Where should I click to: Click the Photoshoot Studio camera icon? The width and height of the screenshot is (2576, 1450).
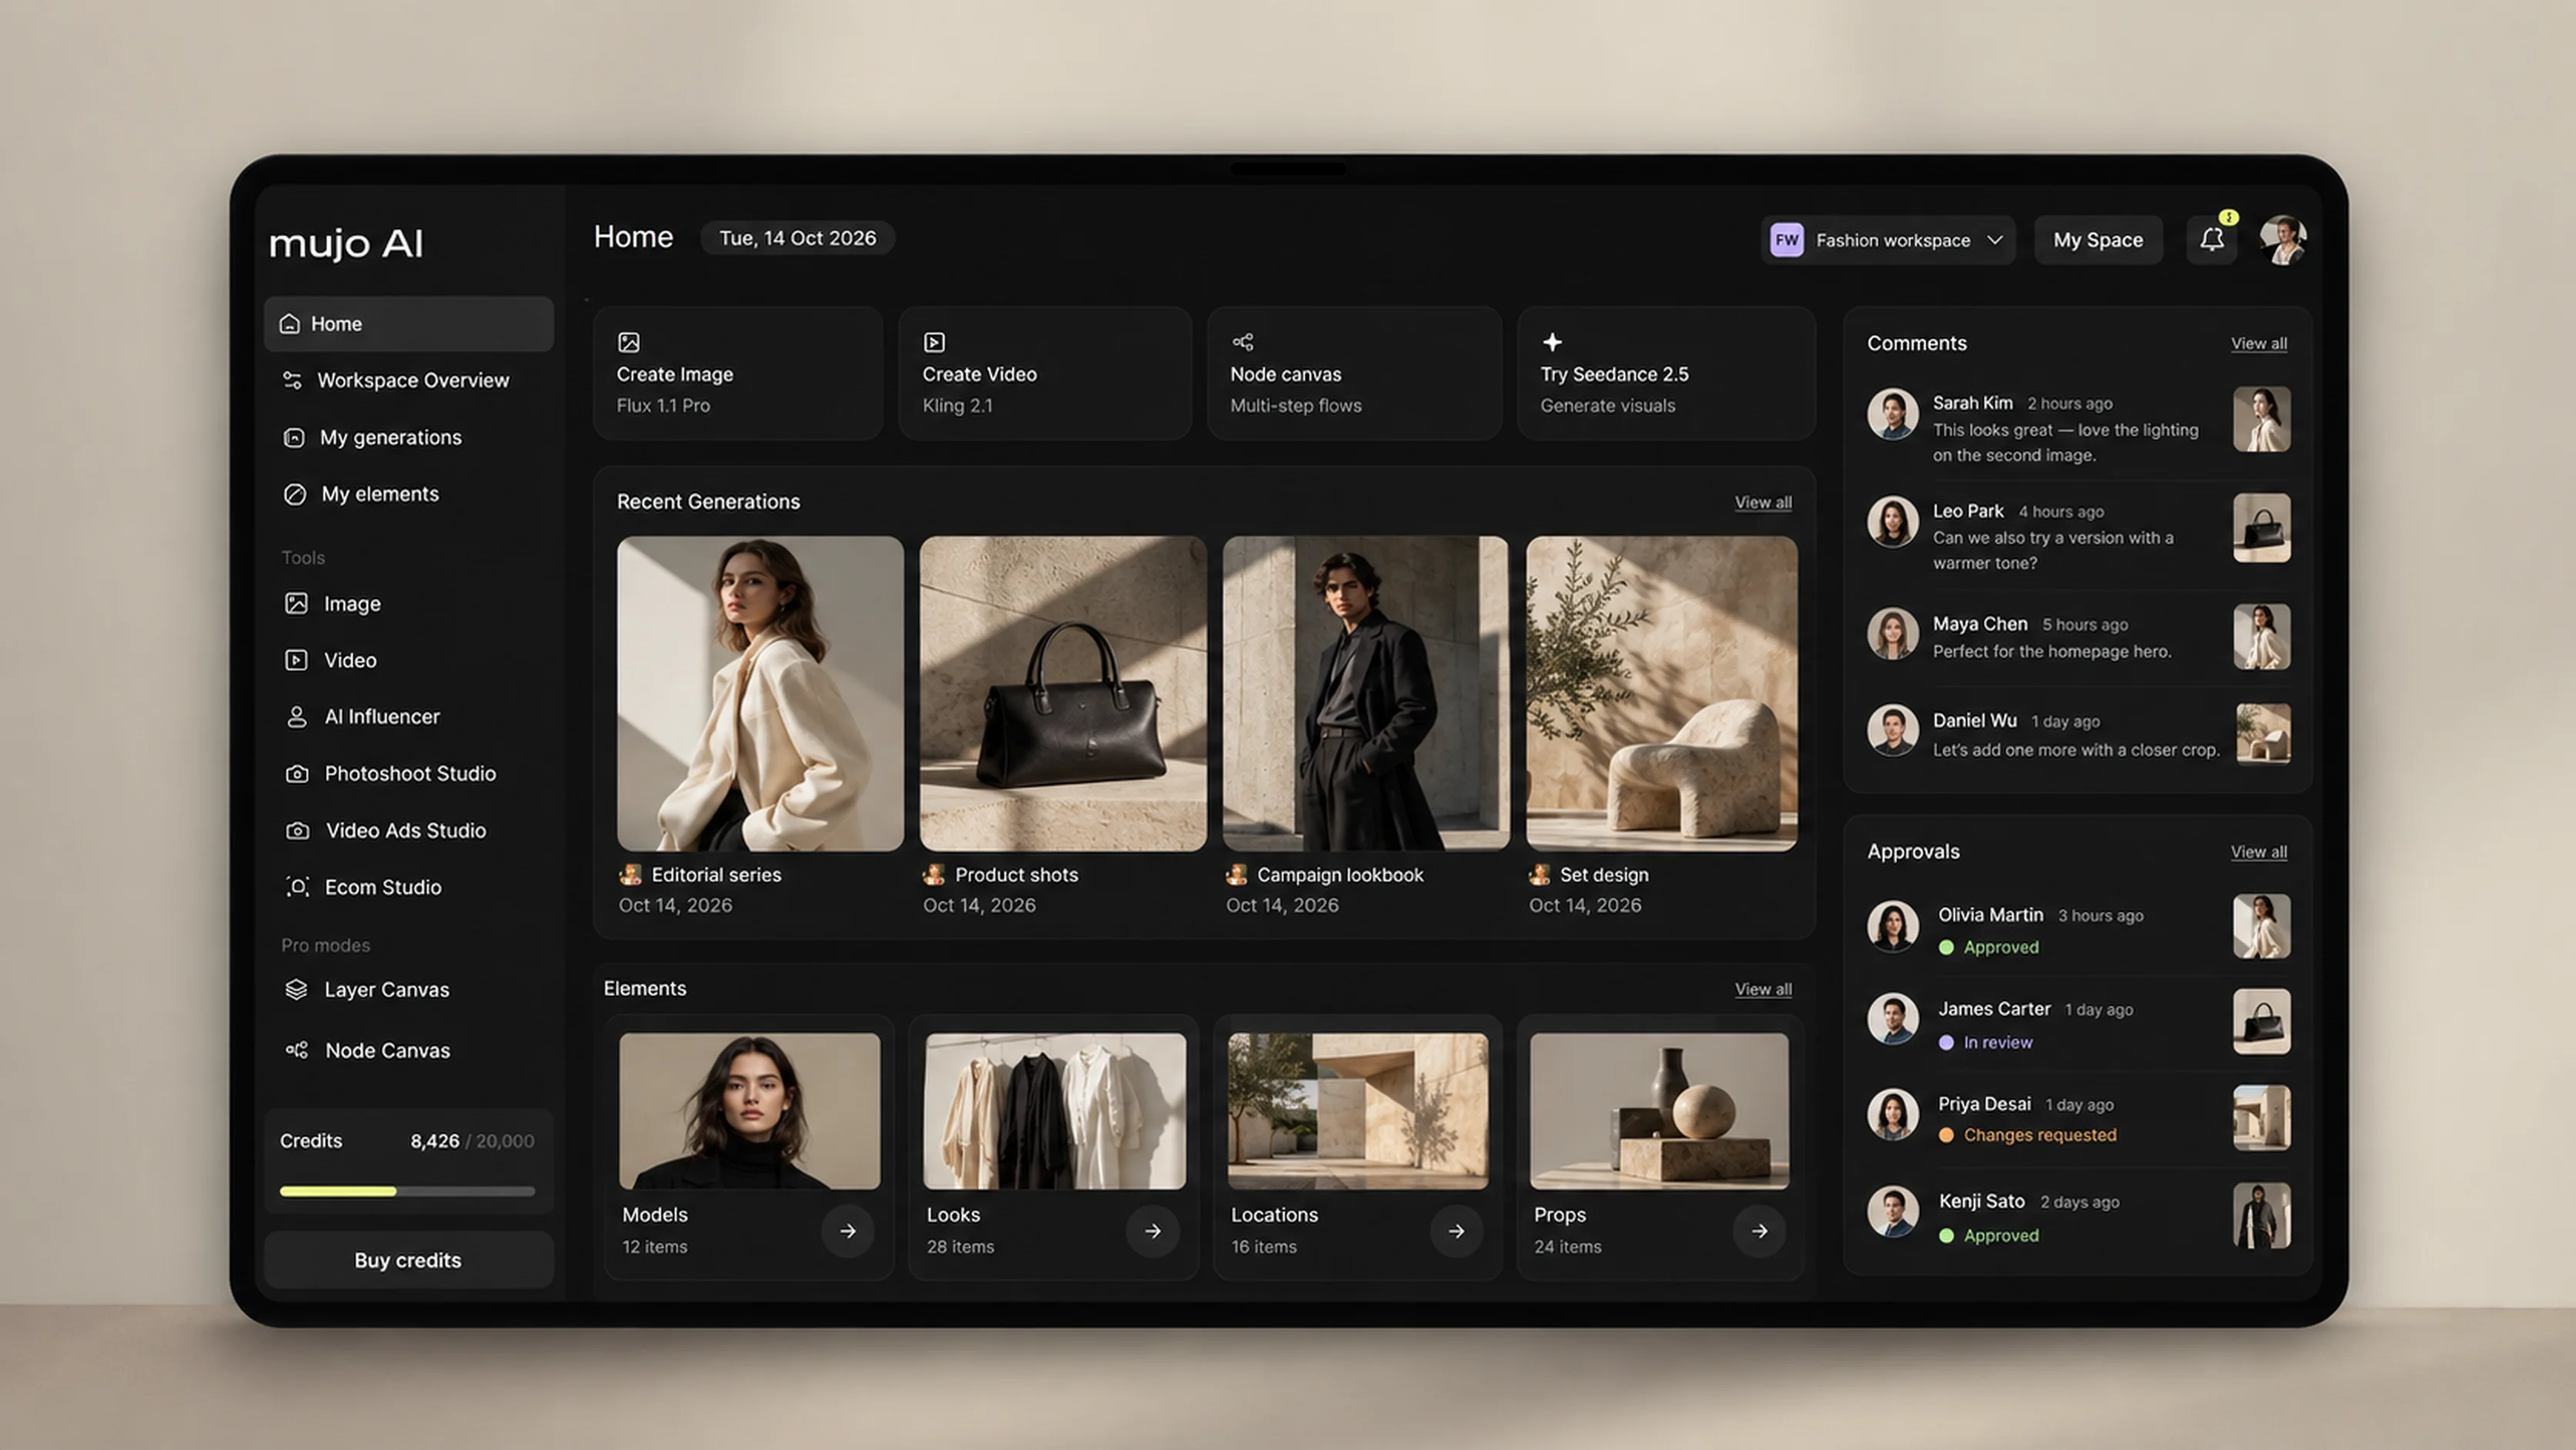[x=297, y=773]
